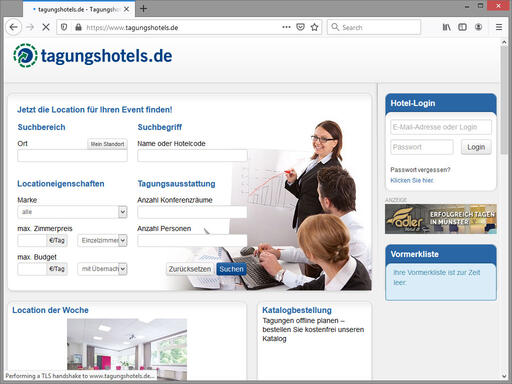Open the mit Übernachtung budget dropdown
The image size is (512, 384).
(x=102, y=269)
